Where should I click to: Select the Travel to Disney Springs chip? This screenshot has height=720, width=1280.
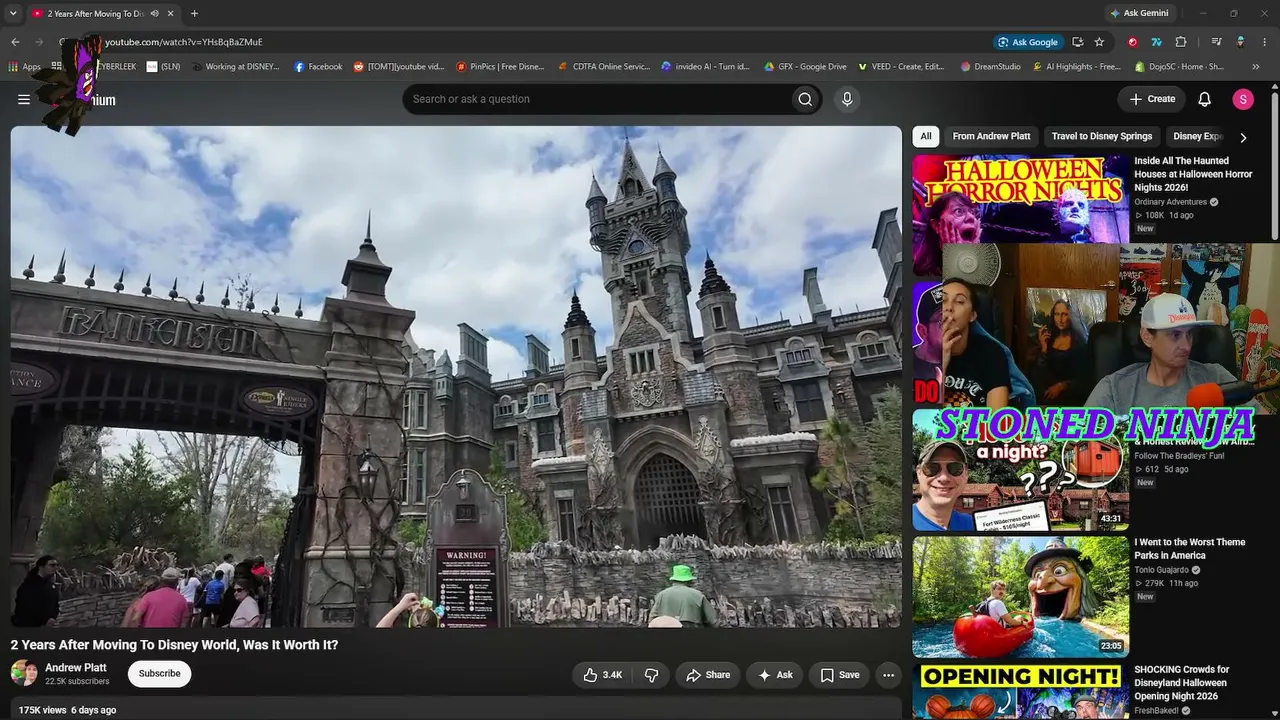click(1102, 137)
